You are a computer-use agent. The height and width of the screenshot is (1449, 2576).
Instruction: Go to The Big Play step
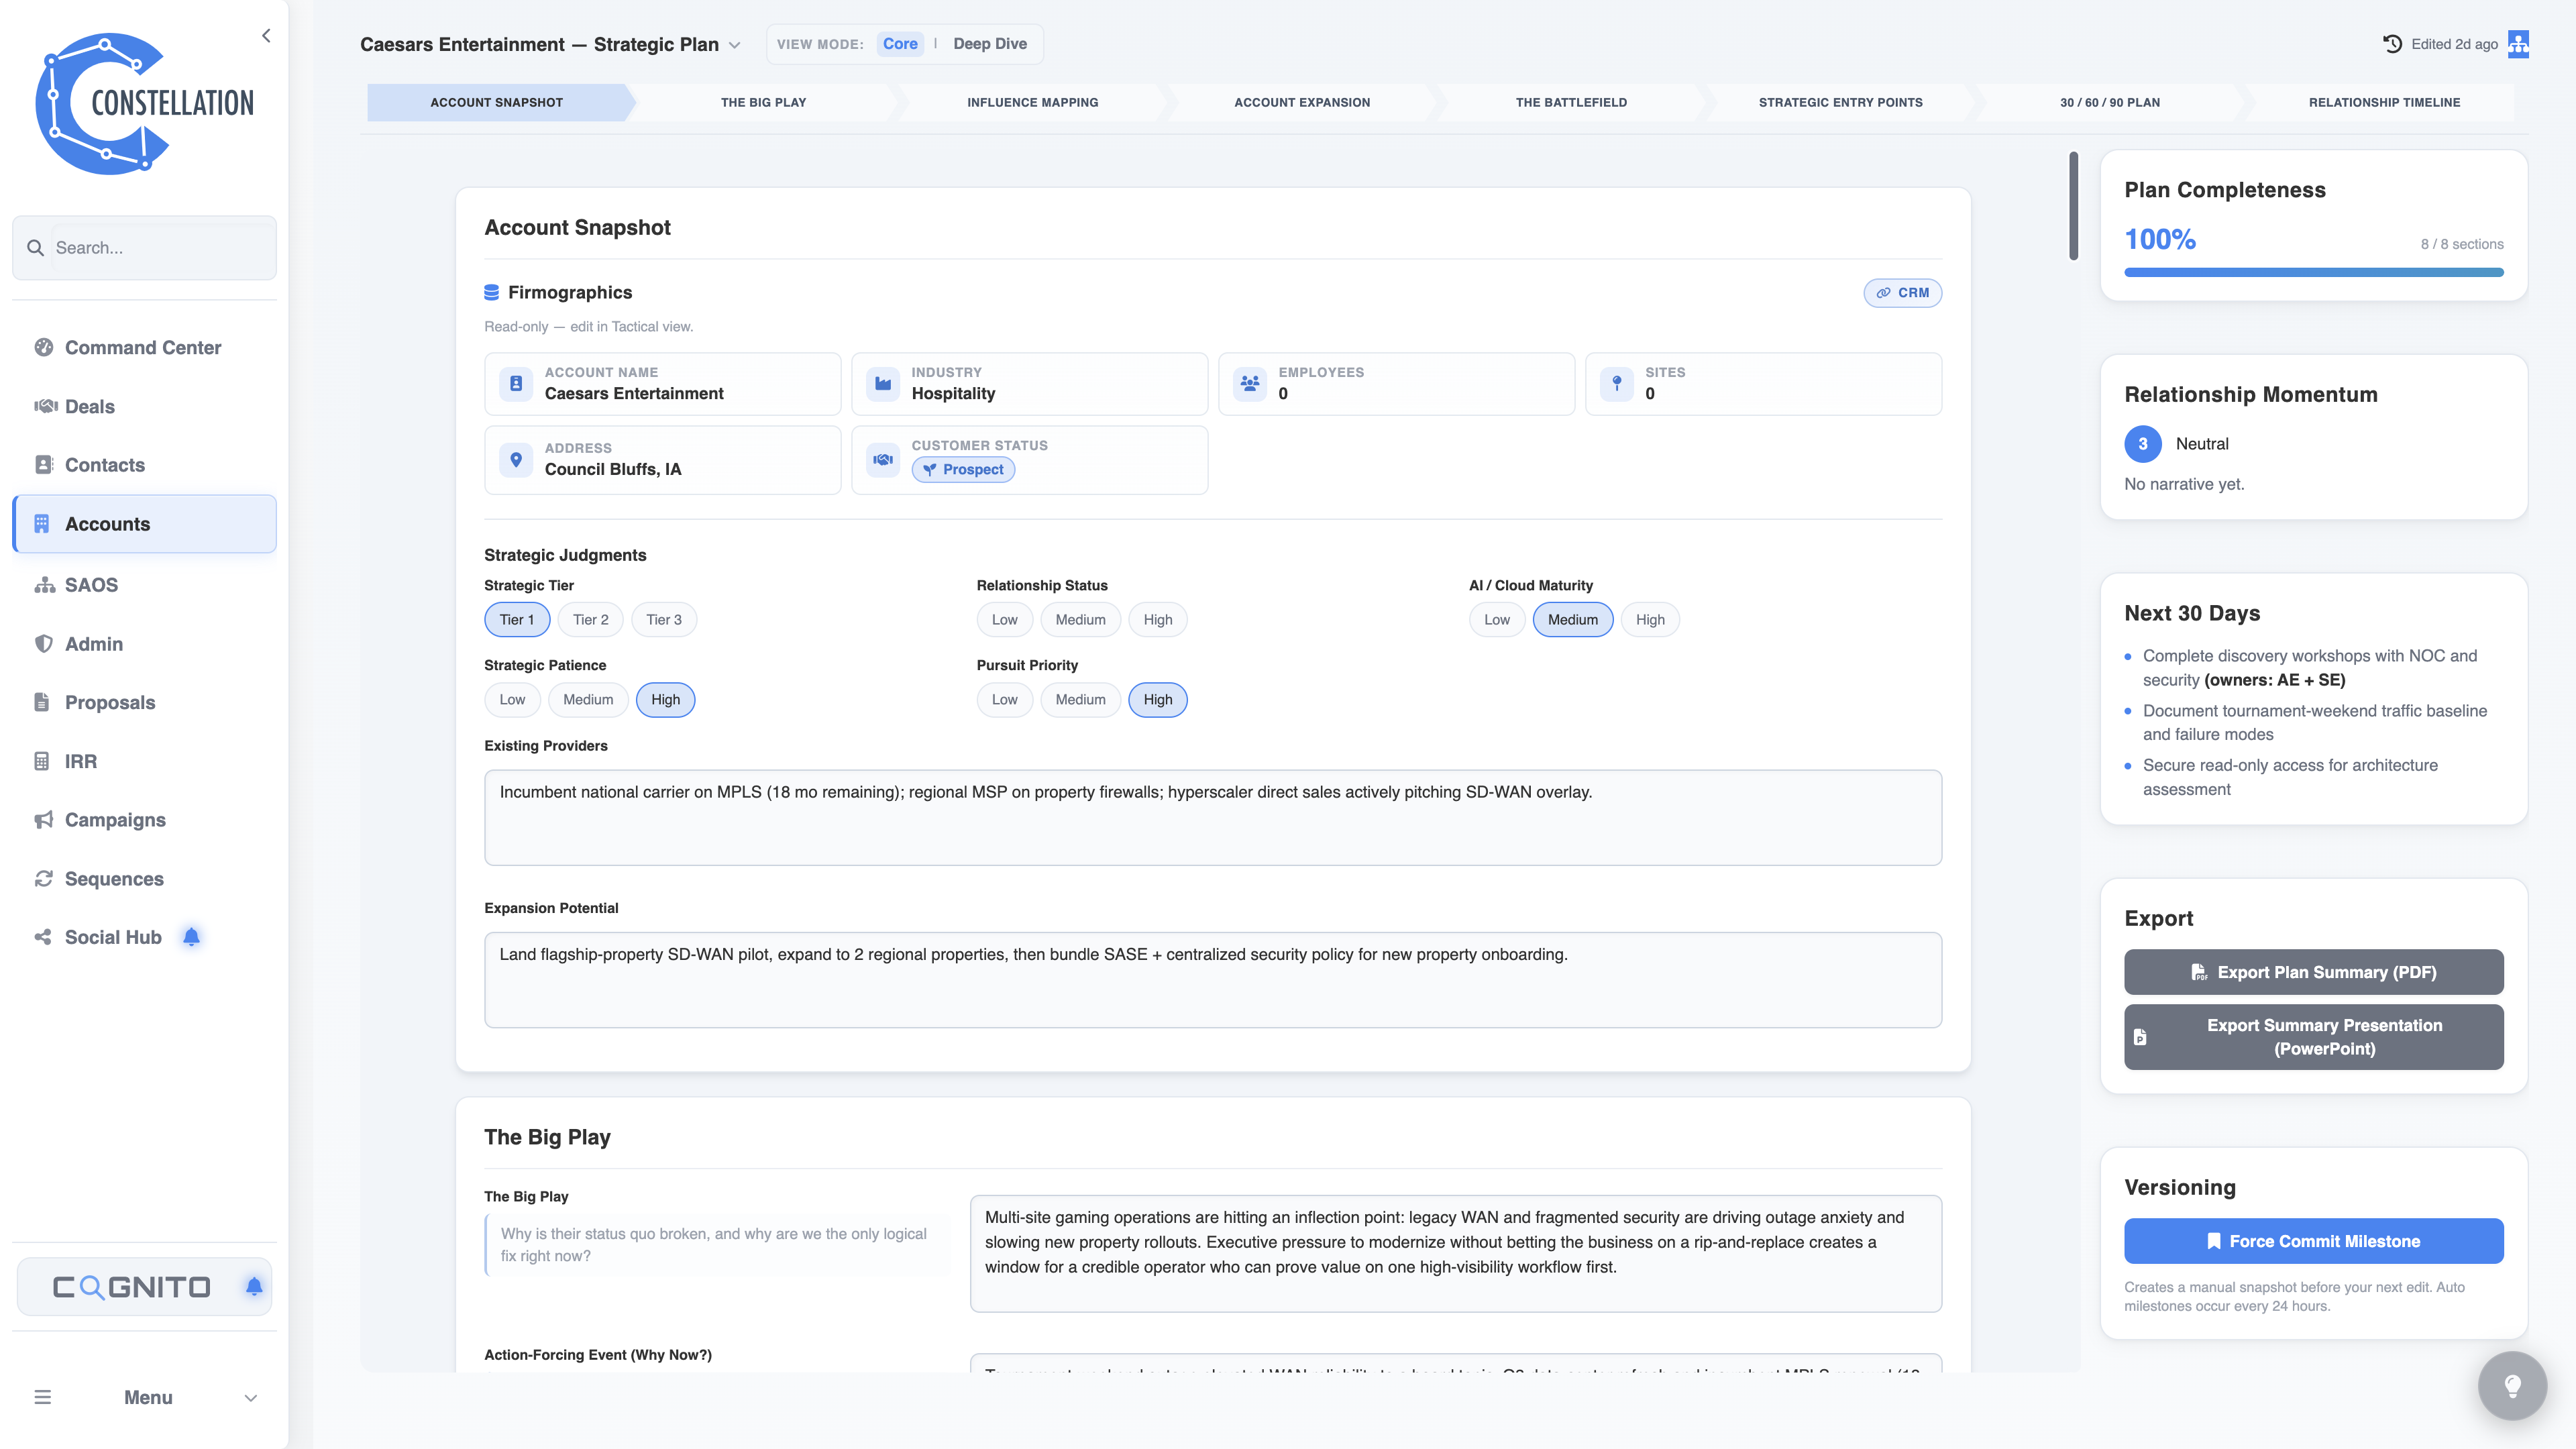[763, 102]
